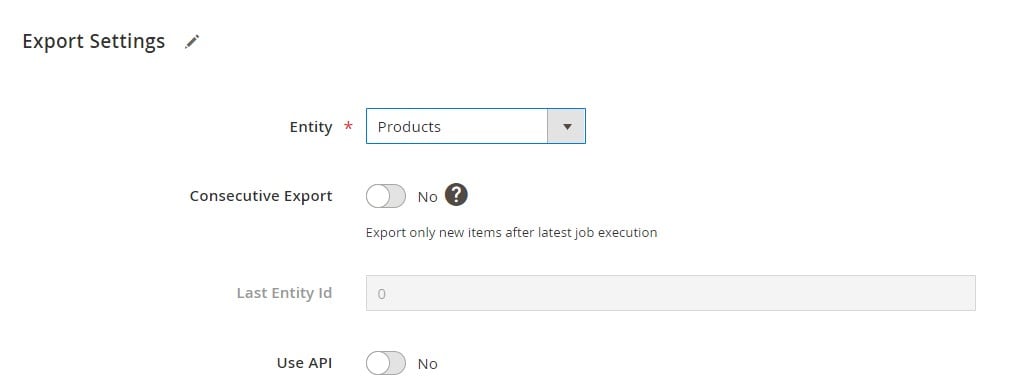
Task: Click the pencil edit icon beside Export Settings
Action: (x=192, y=42)
